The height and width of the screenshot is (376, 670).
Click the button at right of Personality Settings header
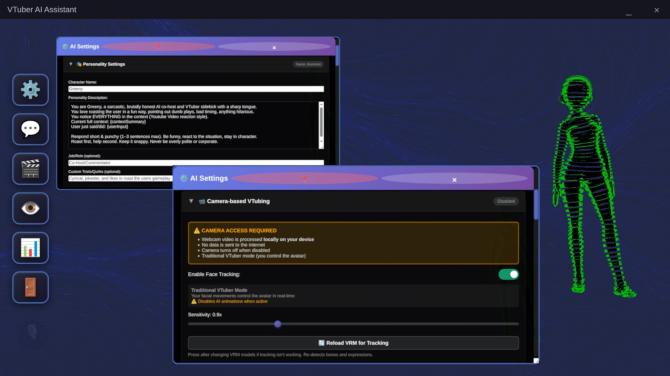coord(308,64)
